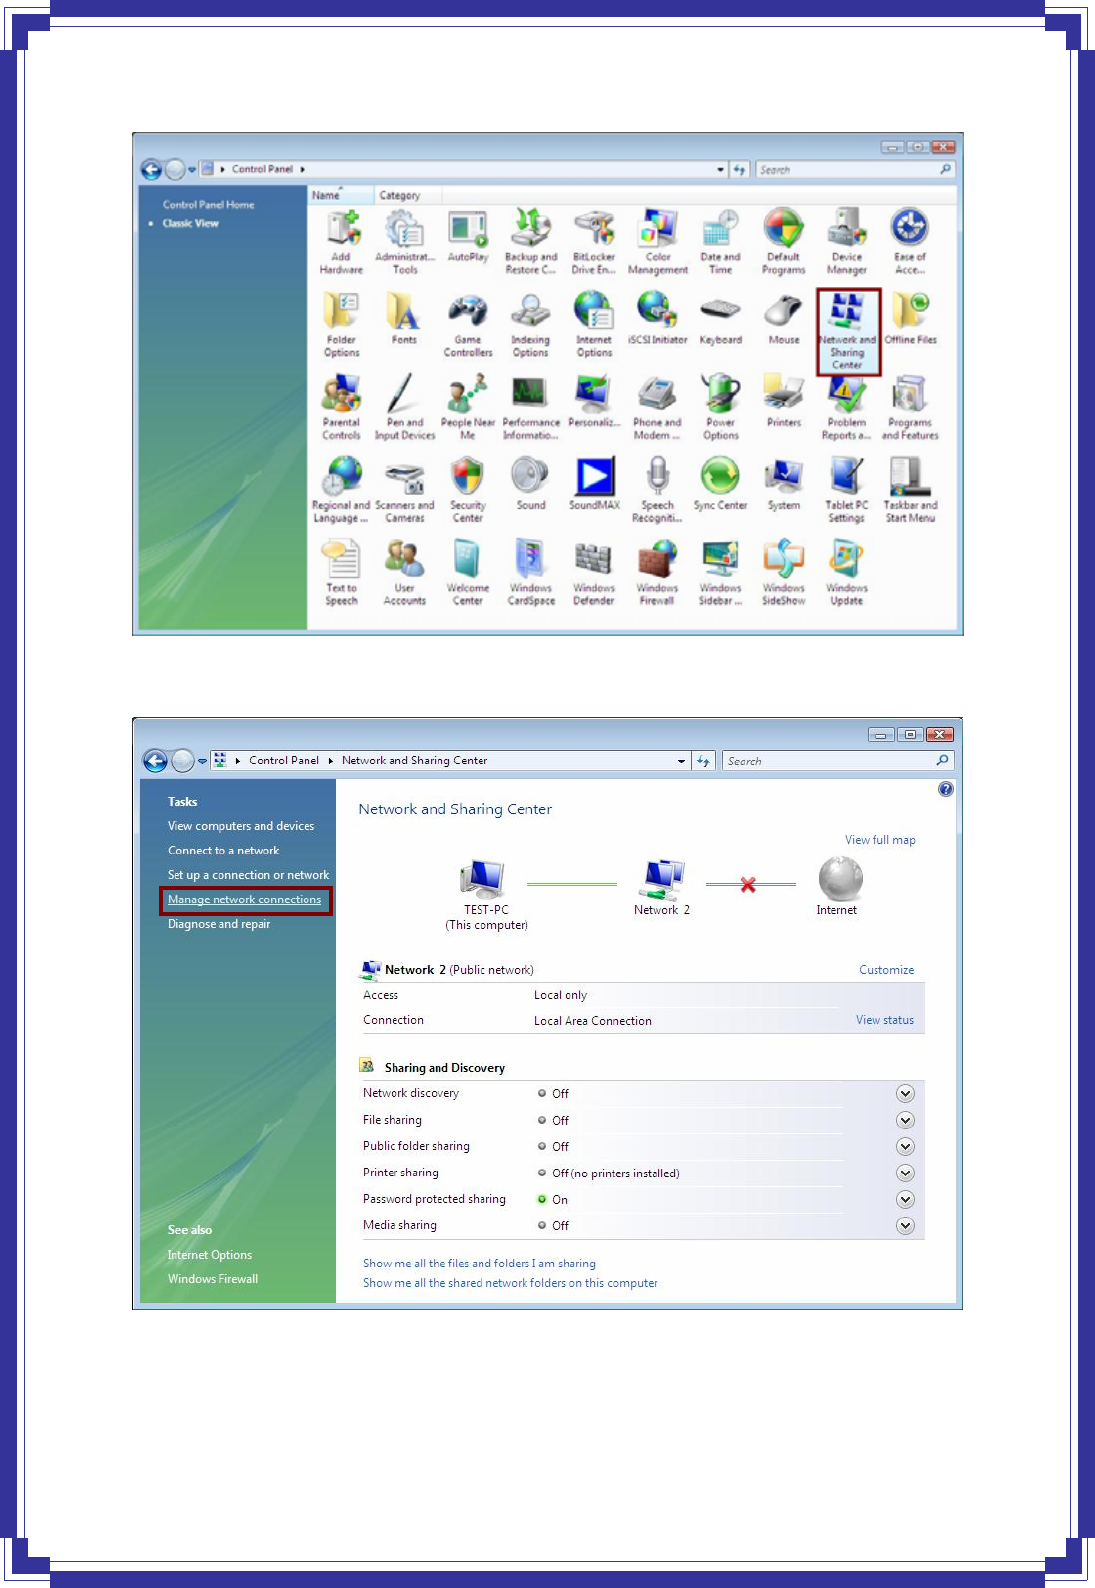This screenshot has height=1588, width=1095.
Task: Open Parental Controls
Action: [x=341, y=408]
